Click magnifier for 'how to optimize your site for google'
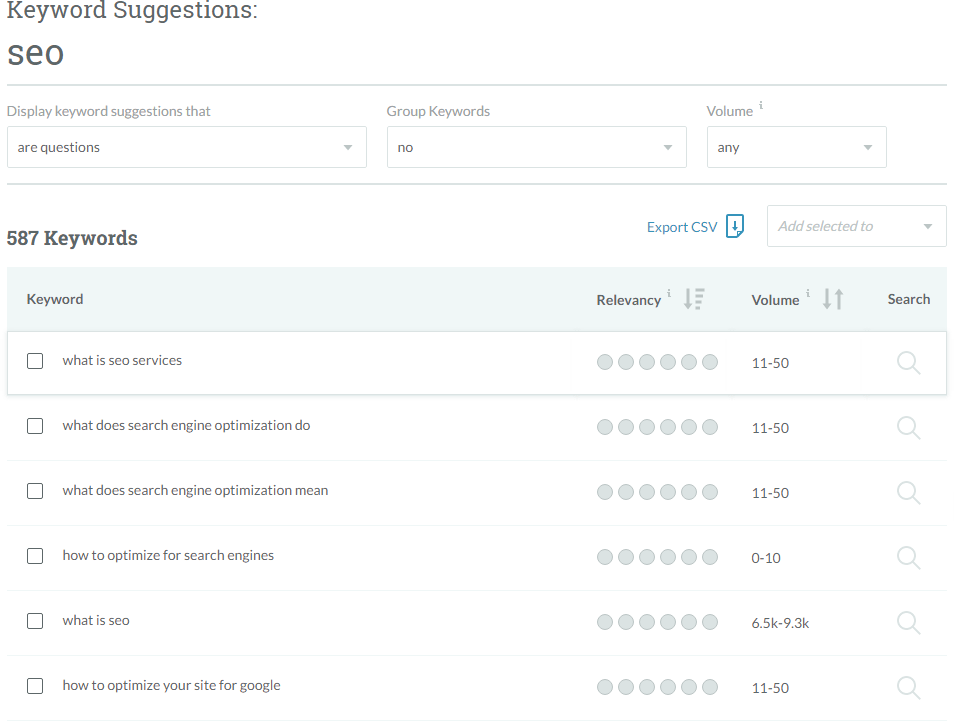This screenshot has width=954, height=721. pos(908,687)
